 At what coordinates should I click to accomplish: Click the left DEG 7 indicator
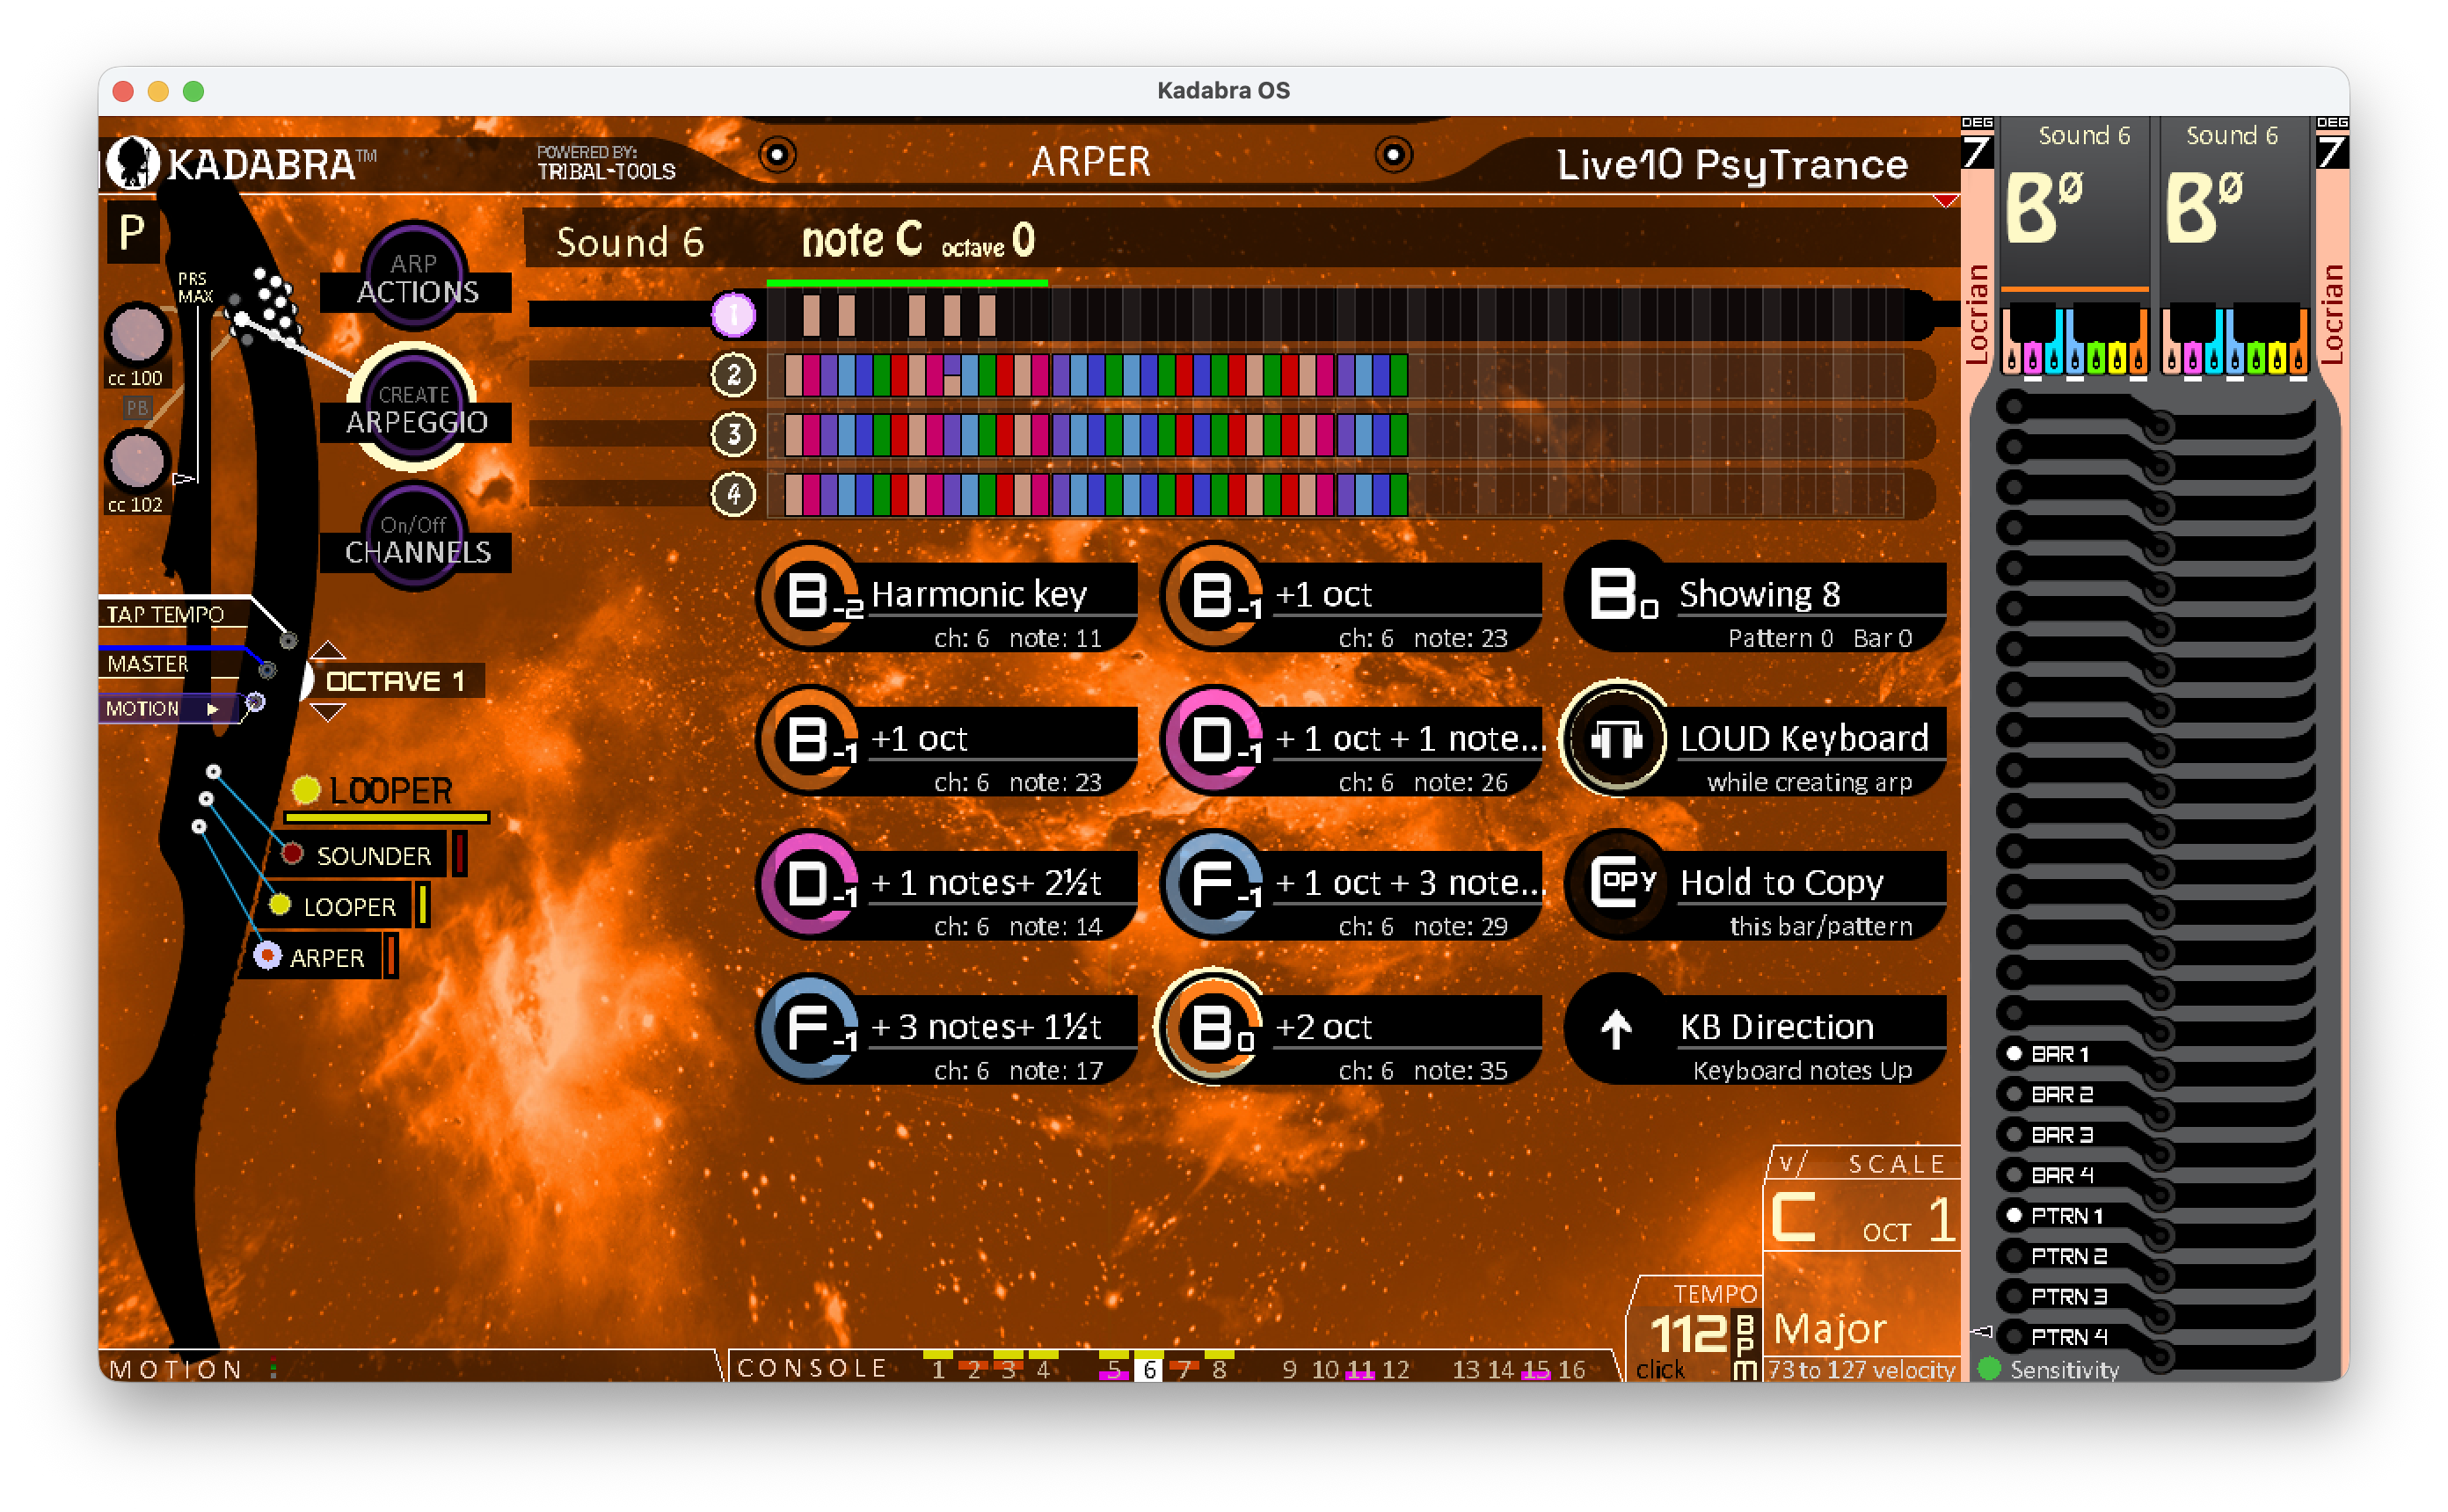[1977, 145]
